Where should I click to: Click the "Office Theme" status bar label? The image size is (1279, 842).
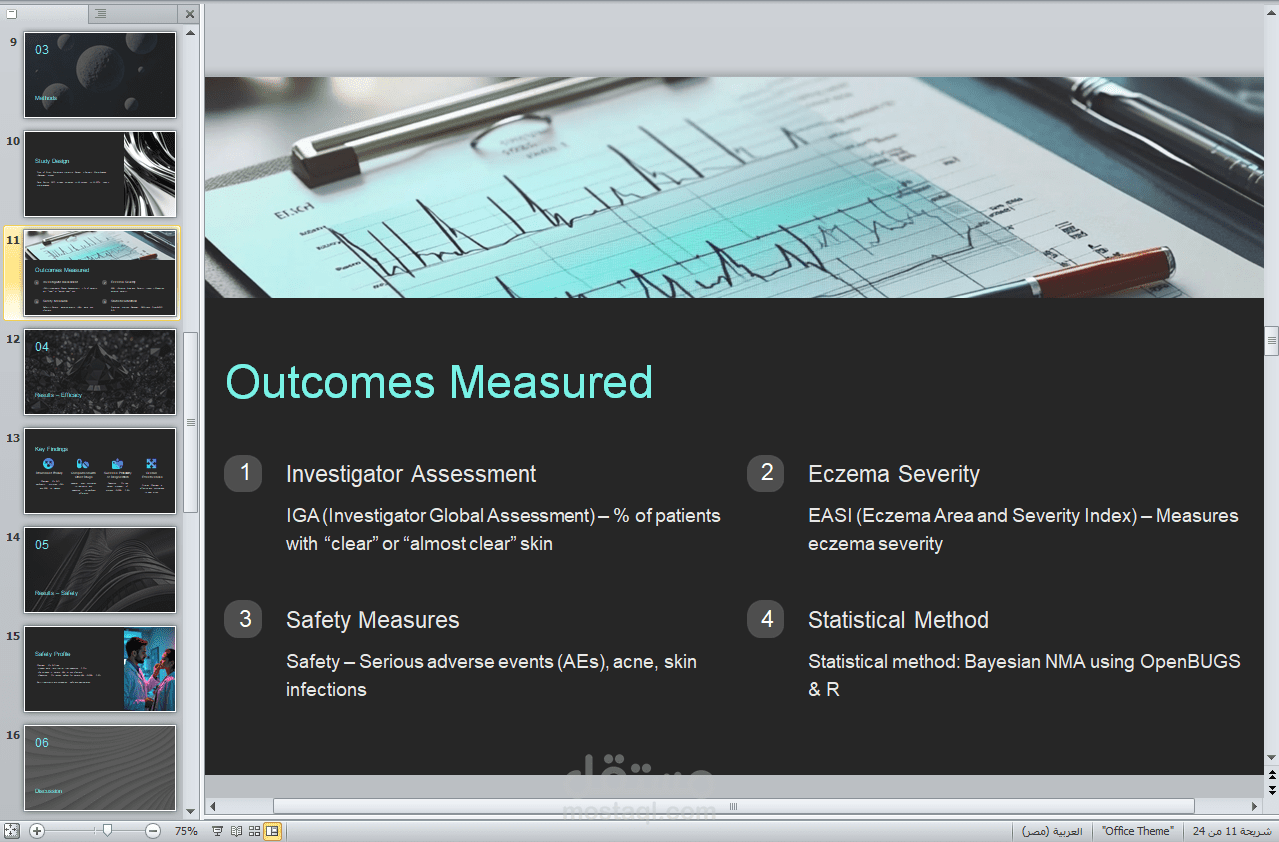(1137, 831)
